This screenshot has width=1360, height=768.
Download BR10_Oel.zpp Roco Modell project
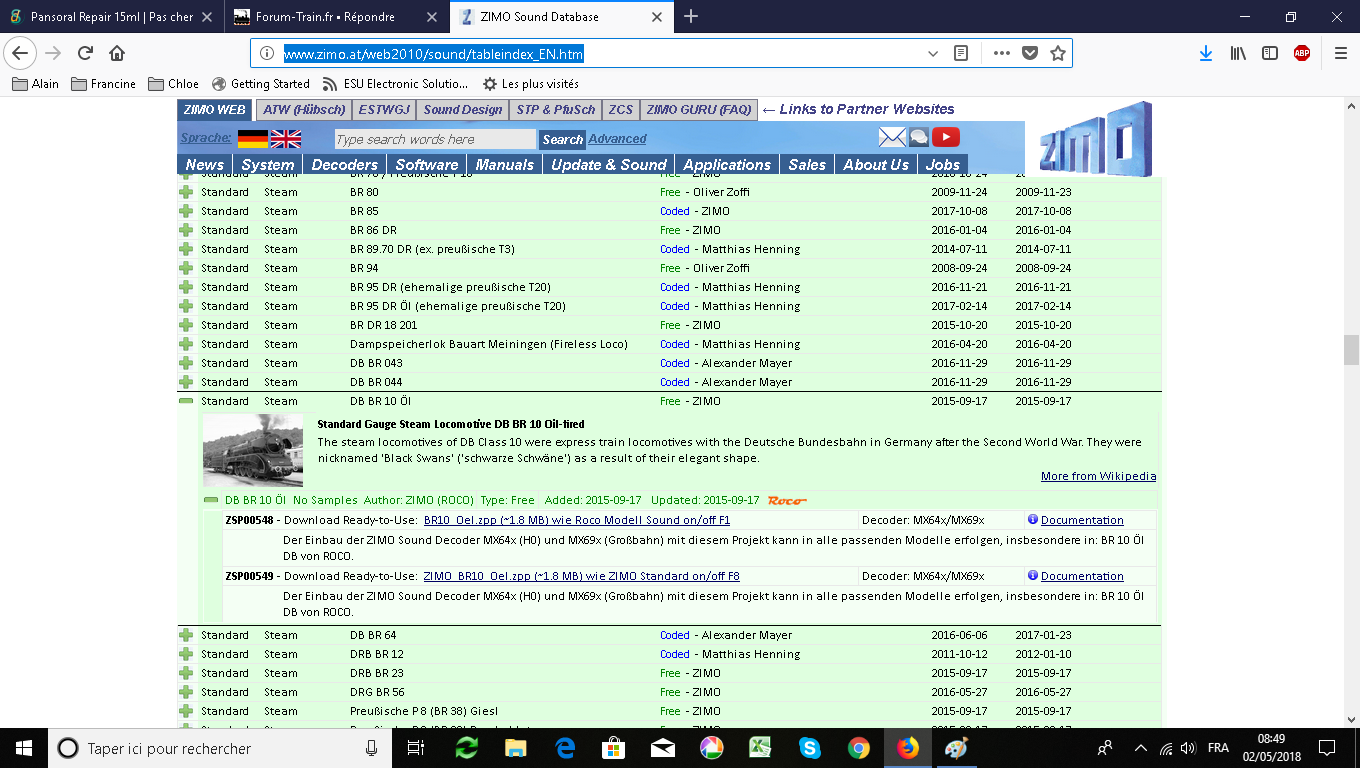[x=576, y=520]
